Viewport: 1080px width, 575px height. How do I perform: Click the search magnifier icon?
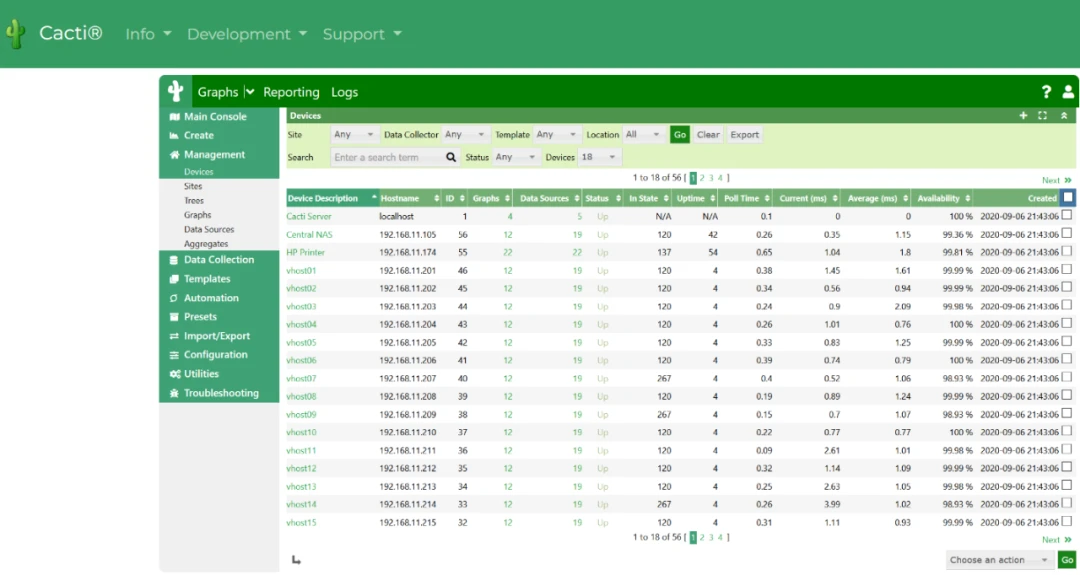[x=450, y=157]
